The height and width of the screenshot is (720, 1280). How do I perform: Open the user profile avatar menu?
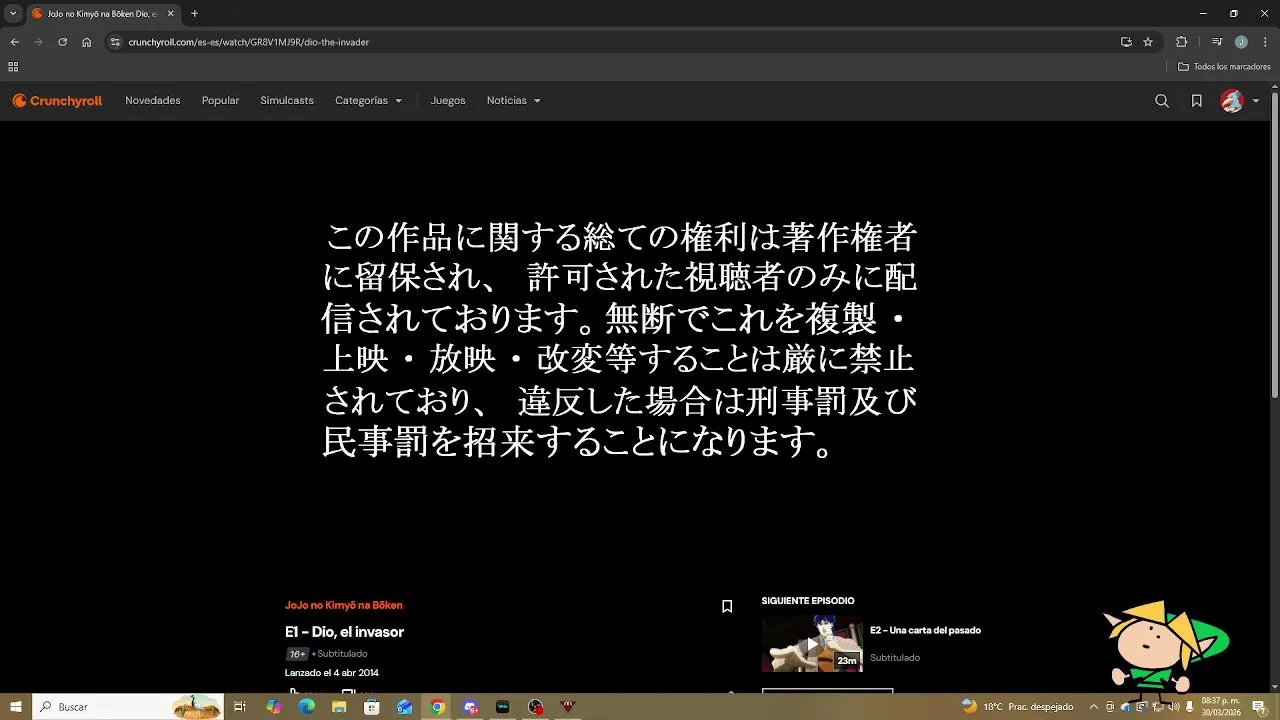click(x=1239, y=101)
